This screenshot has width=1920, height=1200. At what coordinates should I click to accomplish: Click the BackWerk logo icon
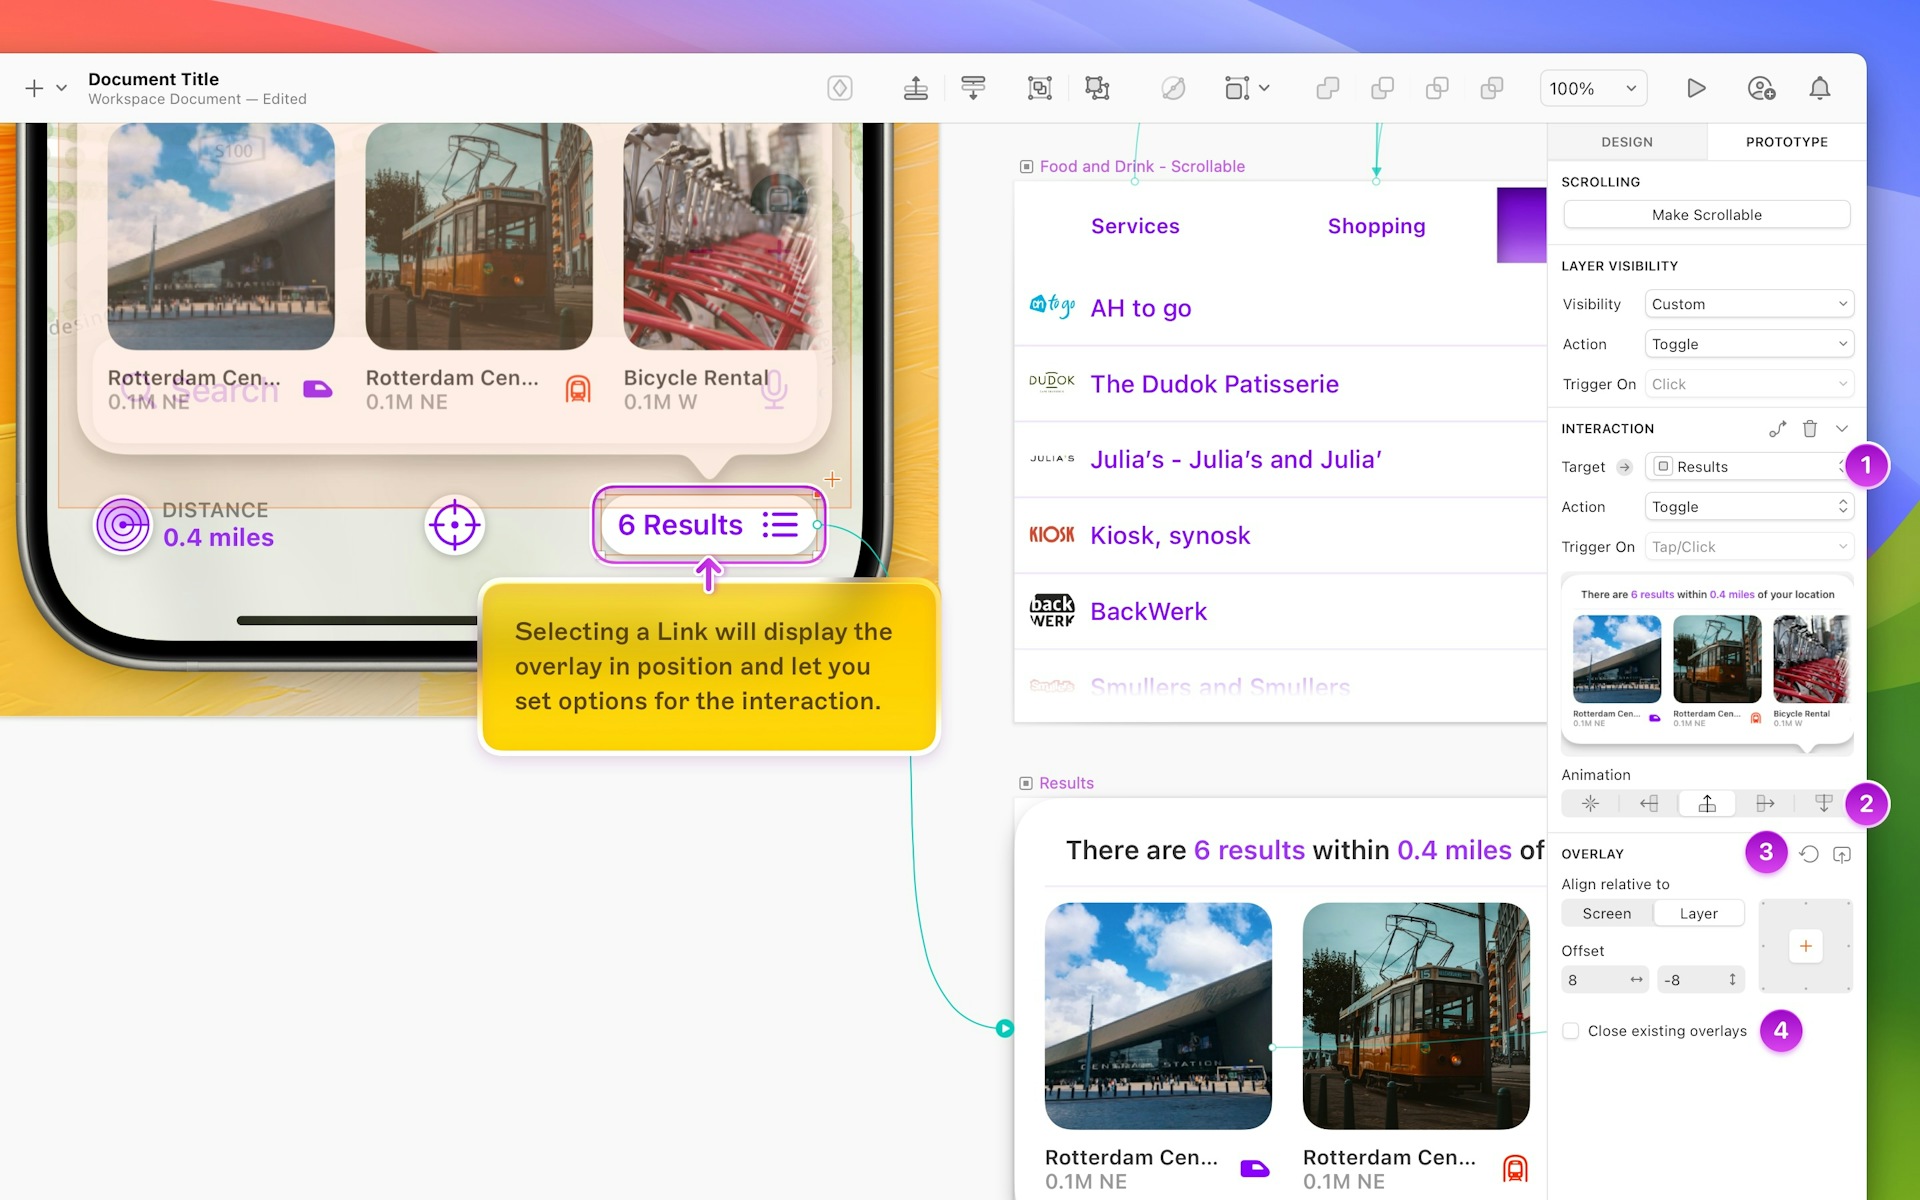point(1052,611)
